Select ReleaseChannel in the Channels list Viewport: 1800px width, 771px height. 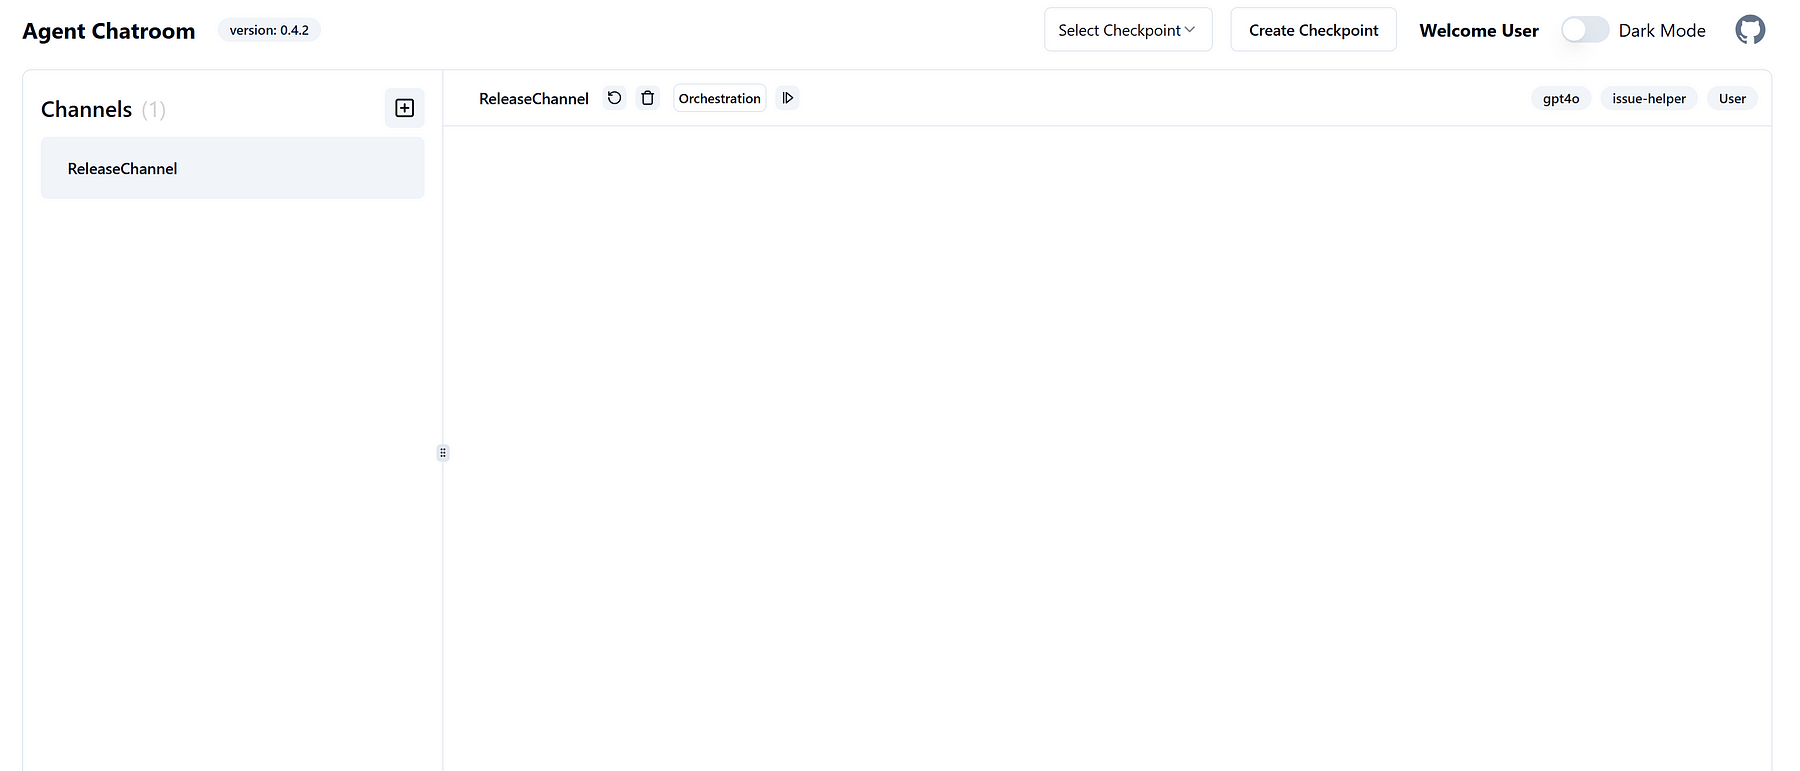(233, 168)
